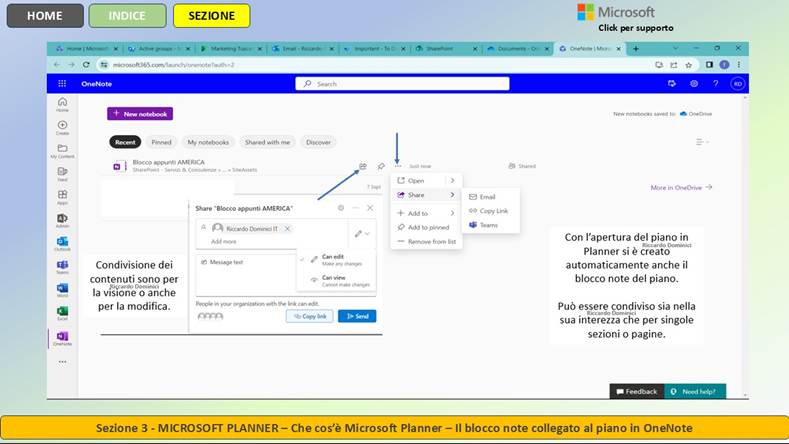Follow the More in OneDrive link
The width and height of the screenshot is (789, 444).
point(681,187)
